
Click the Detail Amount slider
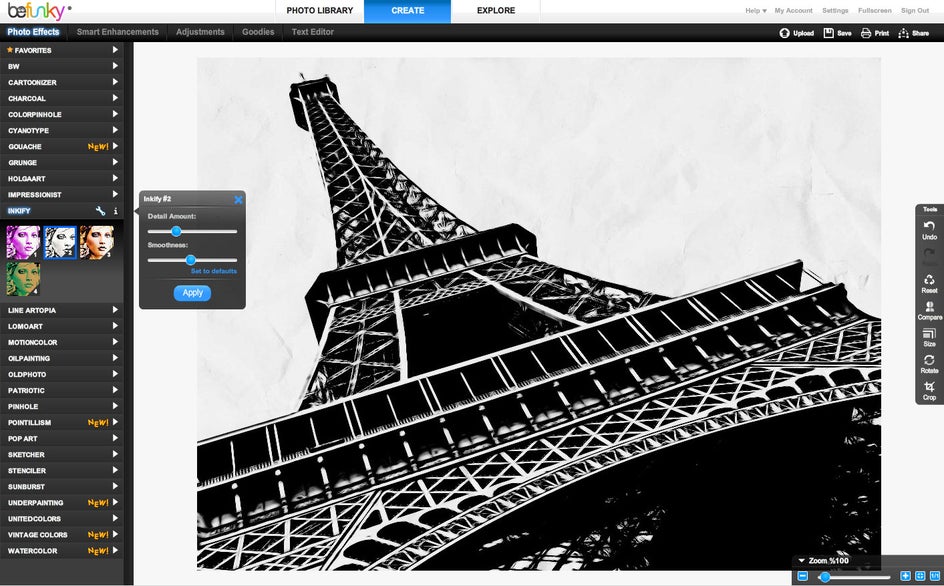(x=193, y=231)
